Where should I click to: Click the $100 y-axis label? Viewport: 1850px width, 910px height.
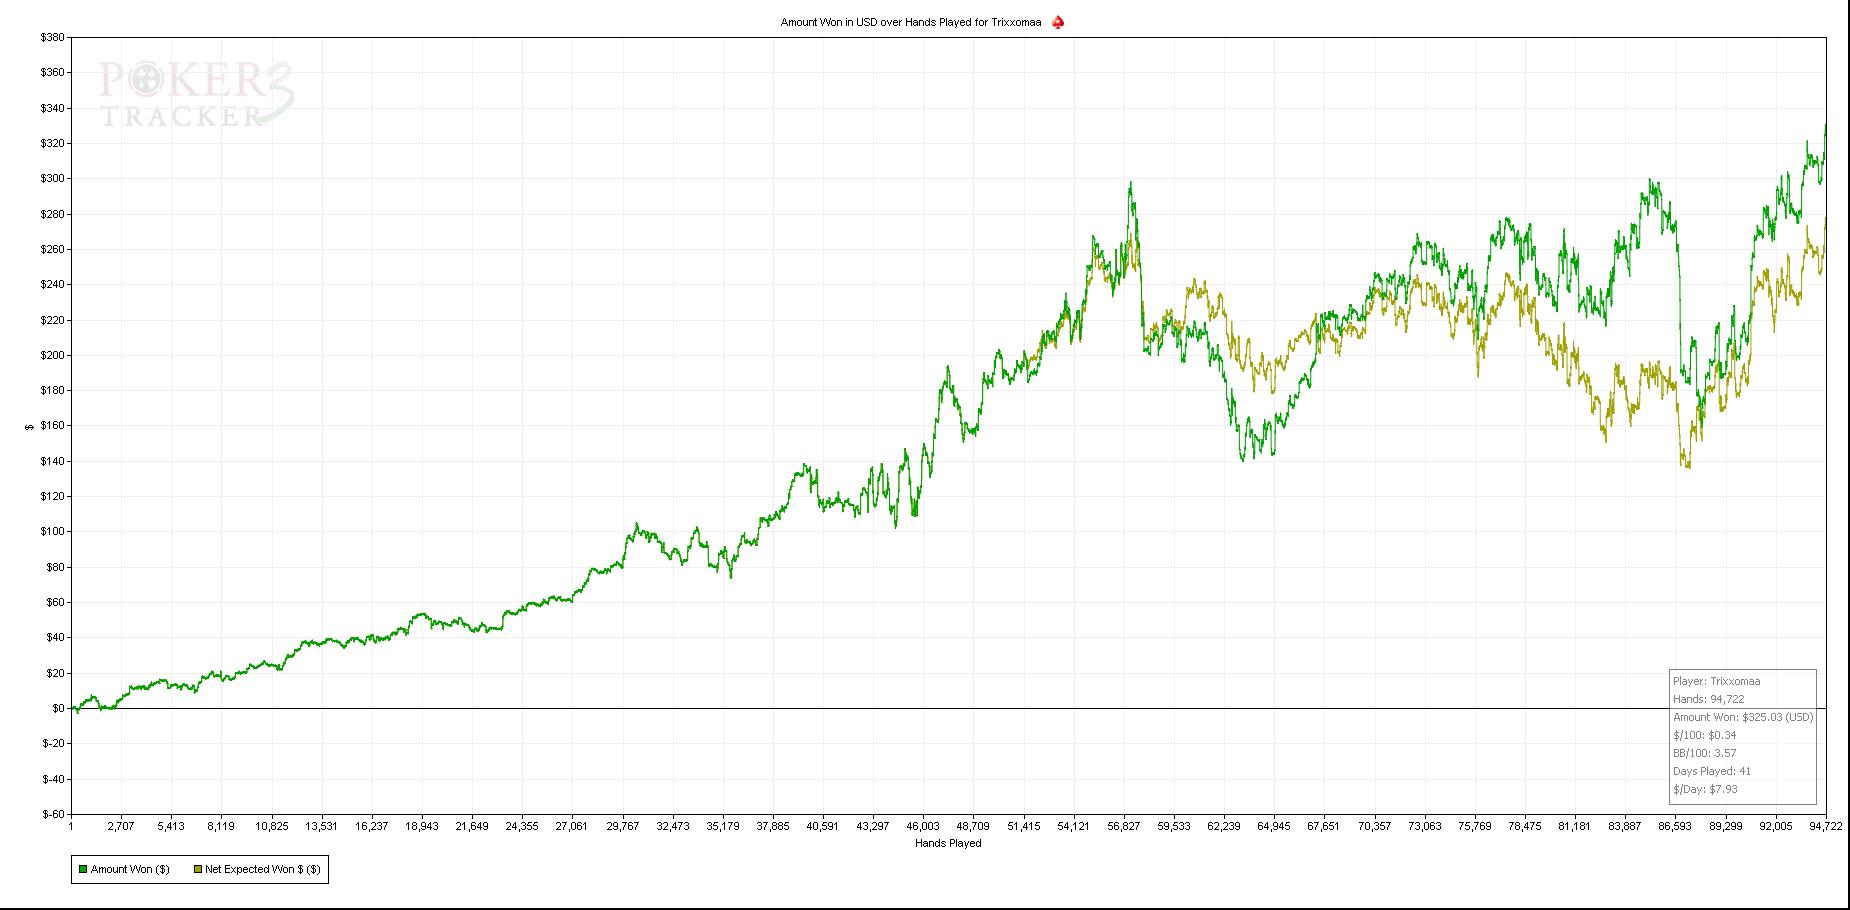(52, 532)
